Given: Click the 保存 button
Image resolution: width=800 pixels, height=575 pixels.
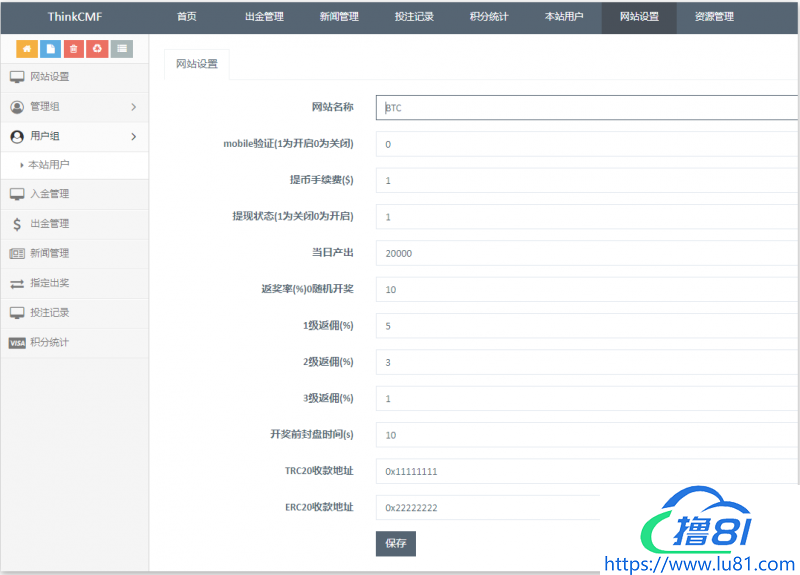Looking at the screenshot, I should click(395, 543).
